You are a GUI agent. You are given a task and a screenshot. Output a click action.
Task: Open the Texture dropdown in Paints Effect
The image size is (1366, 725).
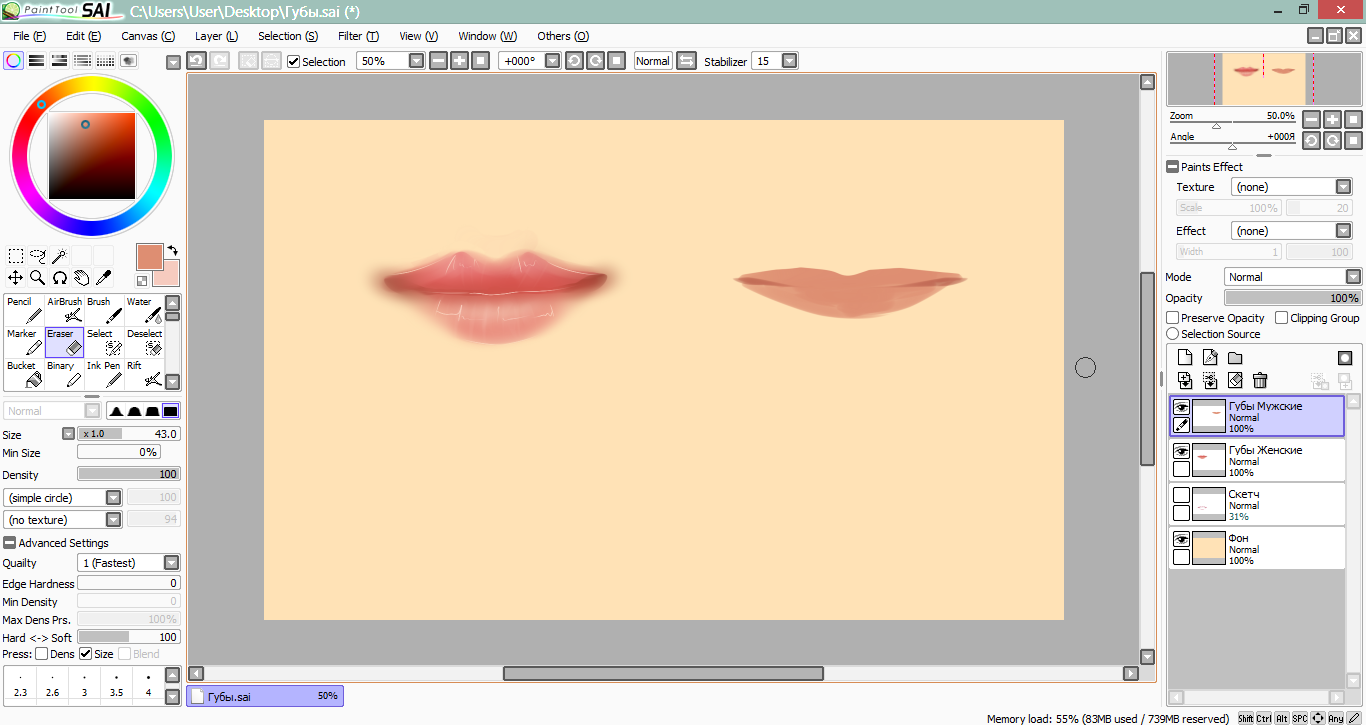click(x=1343, y=187)
